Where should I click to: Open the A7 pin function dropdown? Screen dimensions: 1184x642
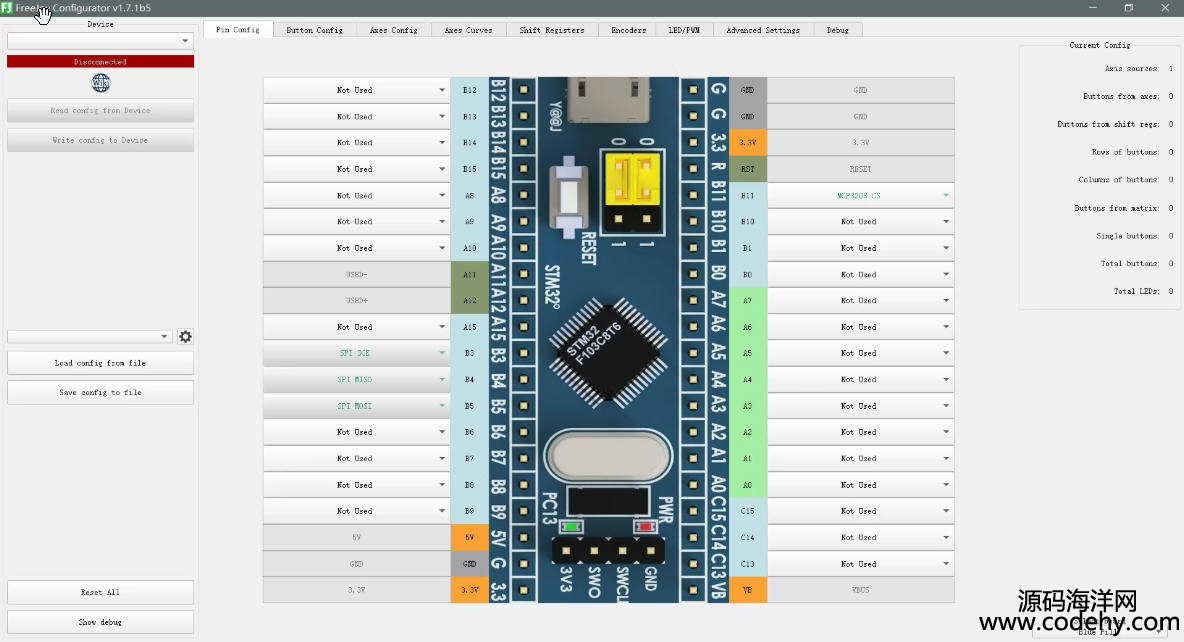tap(861, 301)
